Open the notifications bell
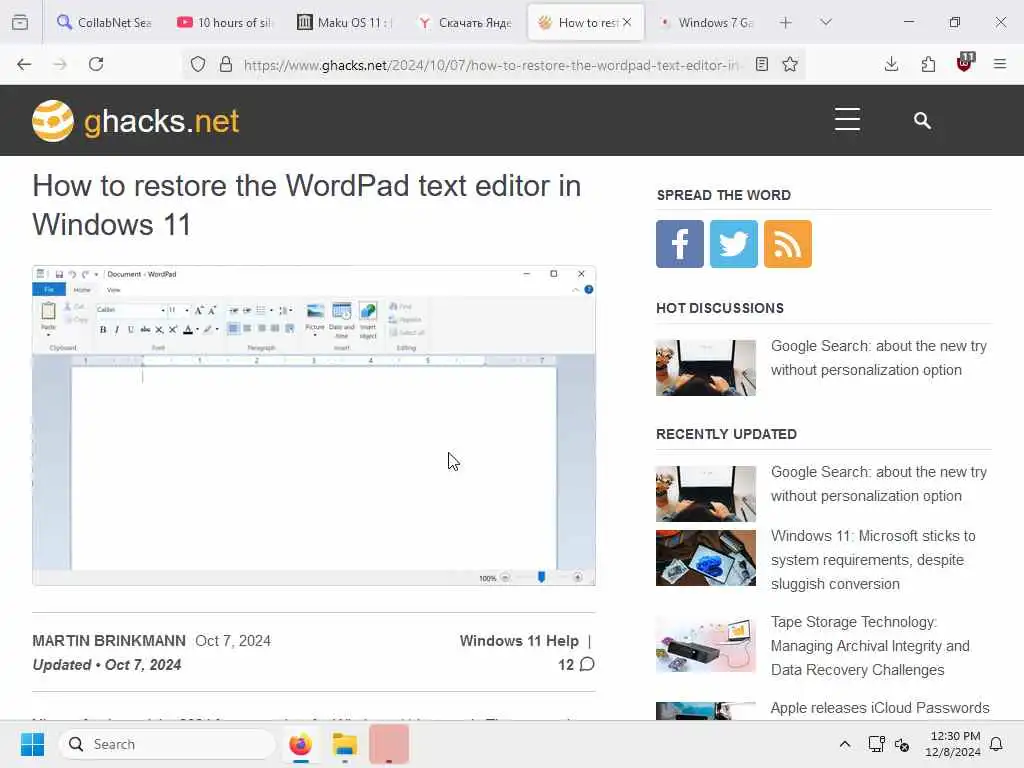 (x=997, y=744)
